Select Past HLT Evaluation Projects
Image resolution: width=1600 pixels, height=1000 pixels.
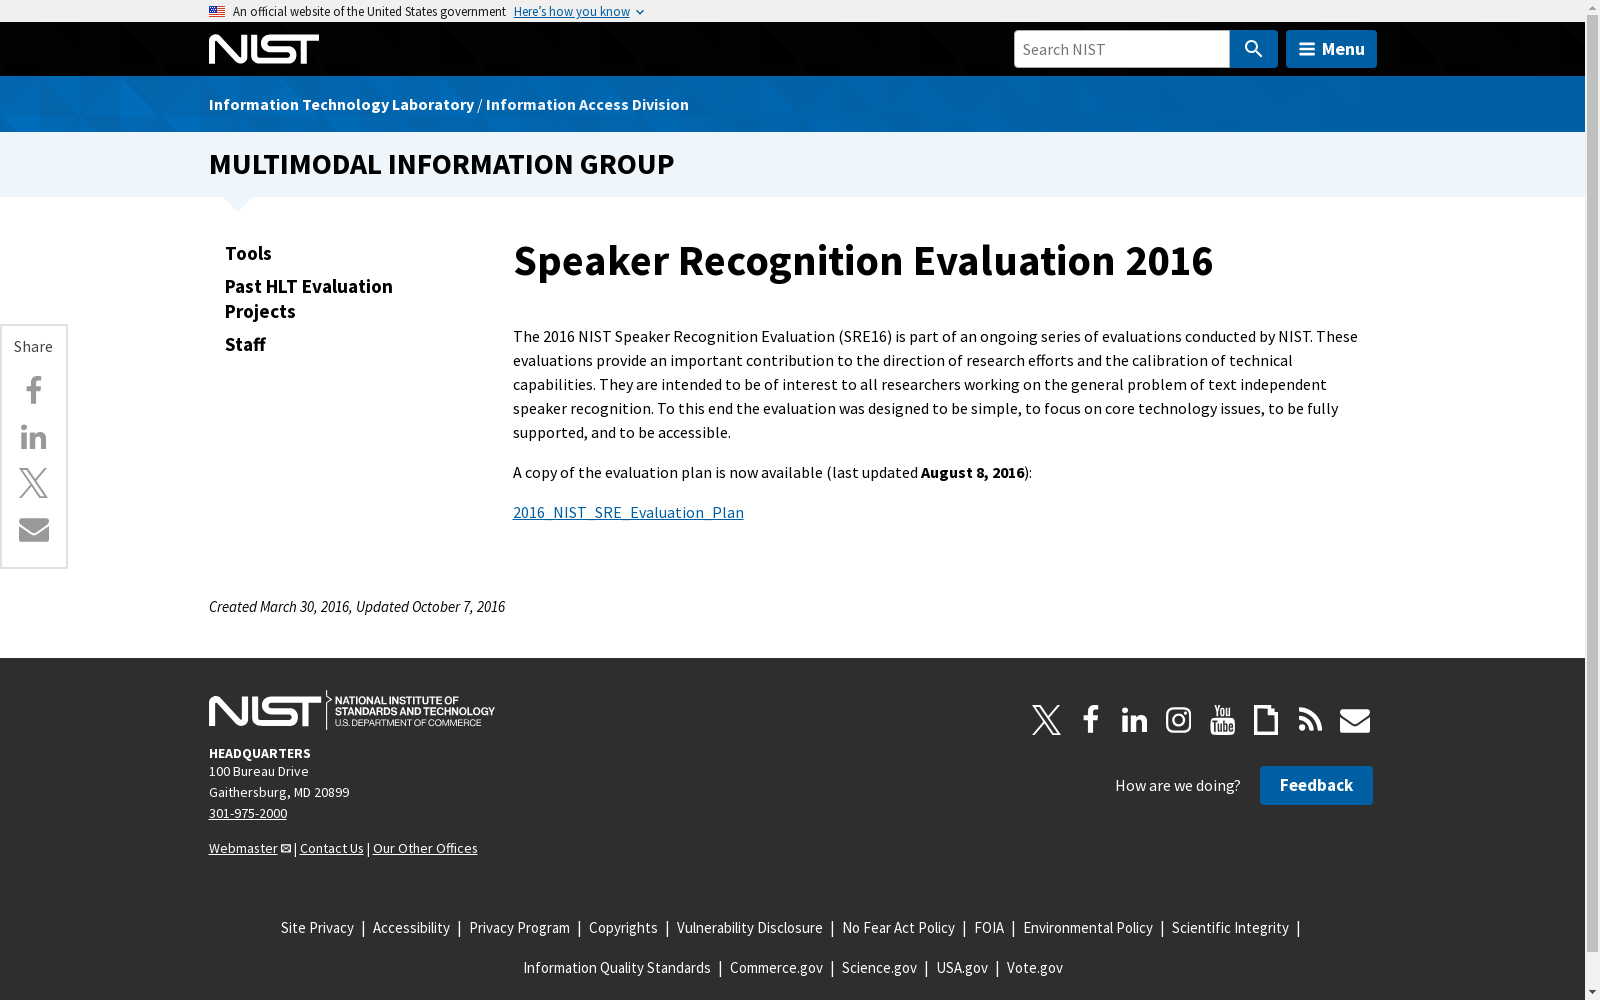tap(309, 299)
